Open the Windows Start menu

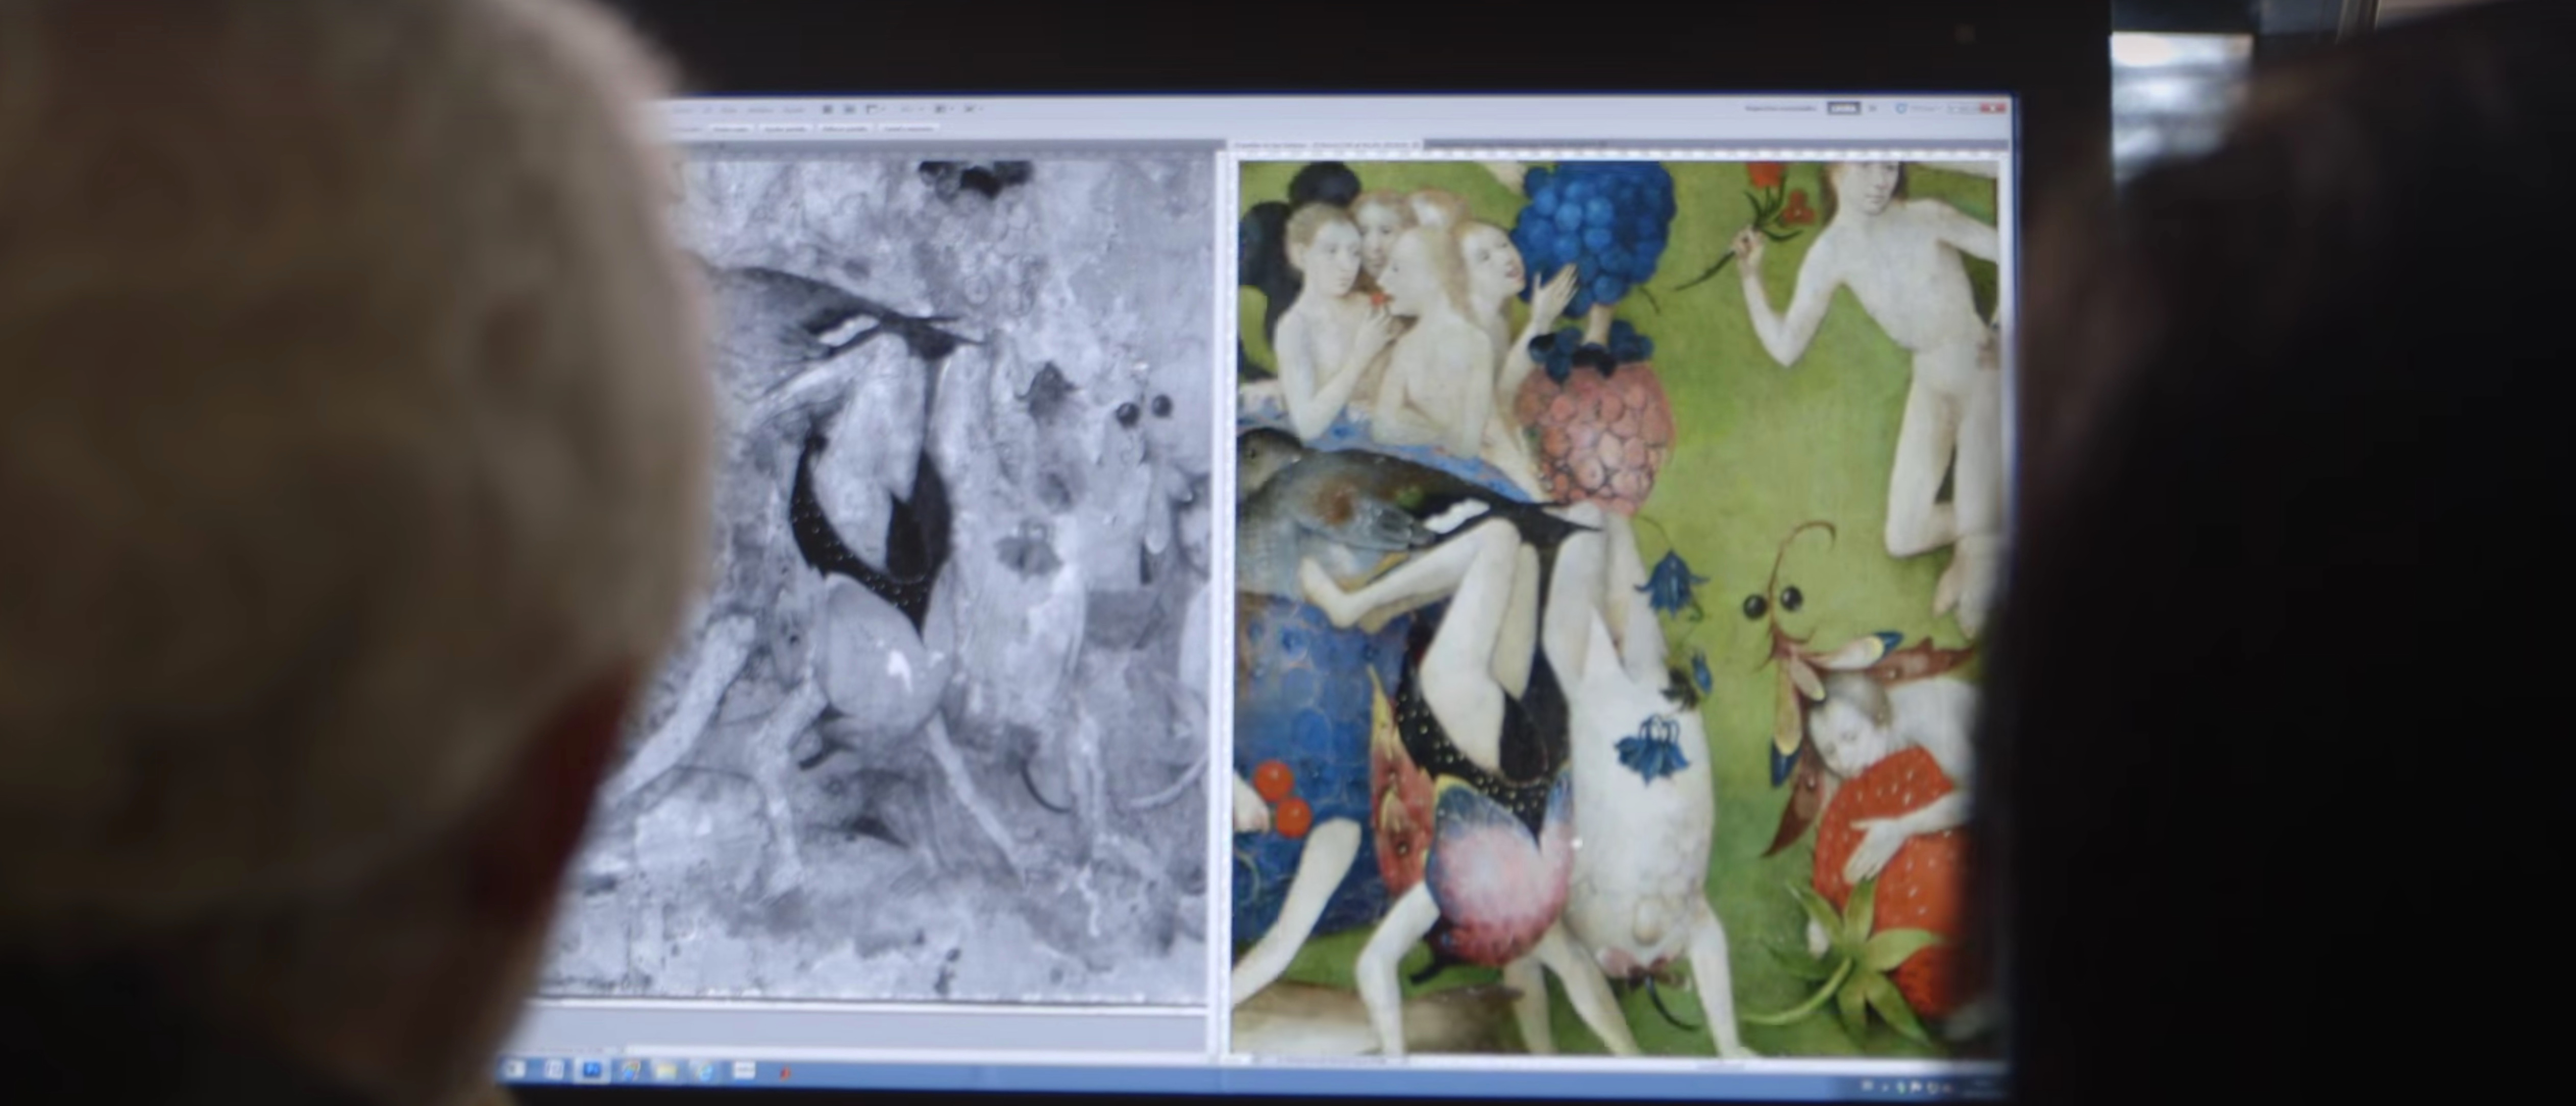point(516,1070)
